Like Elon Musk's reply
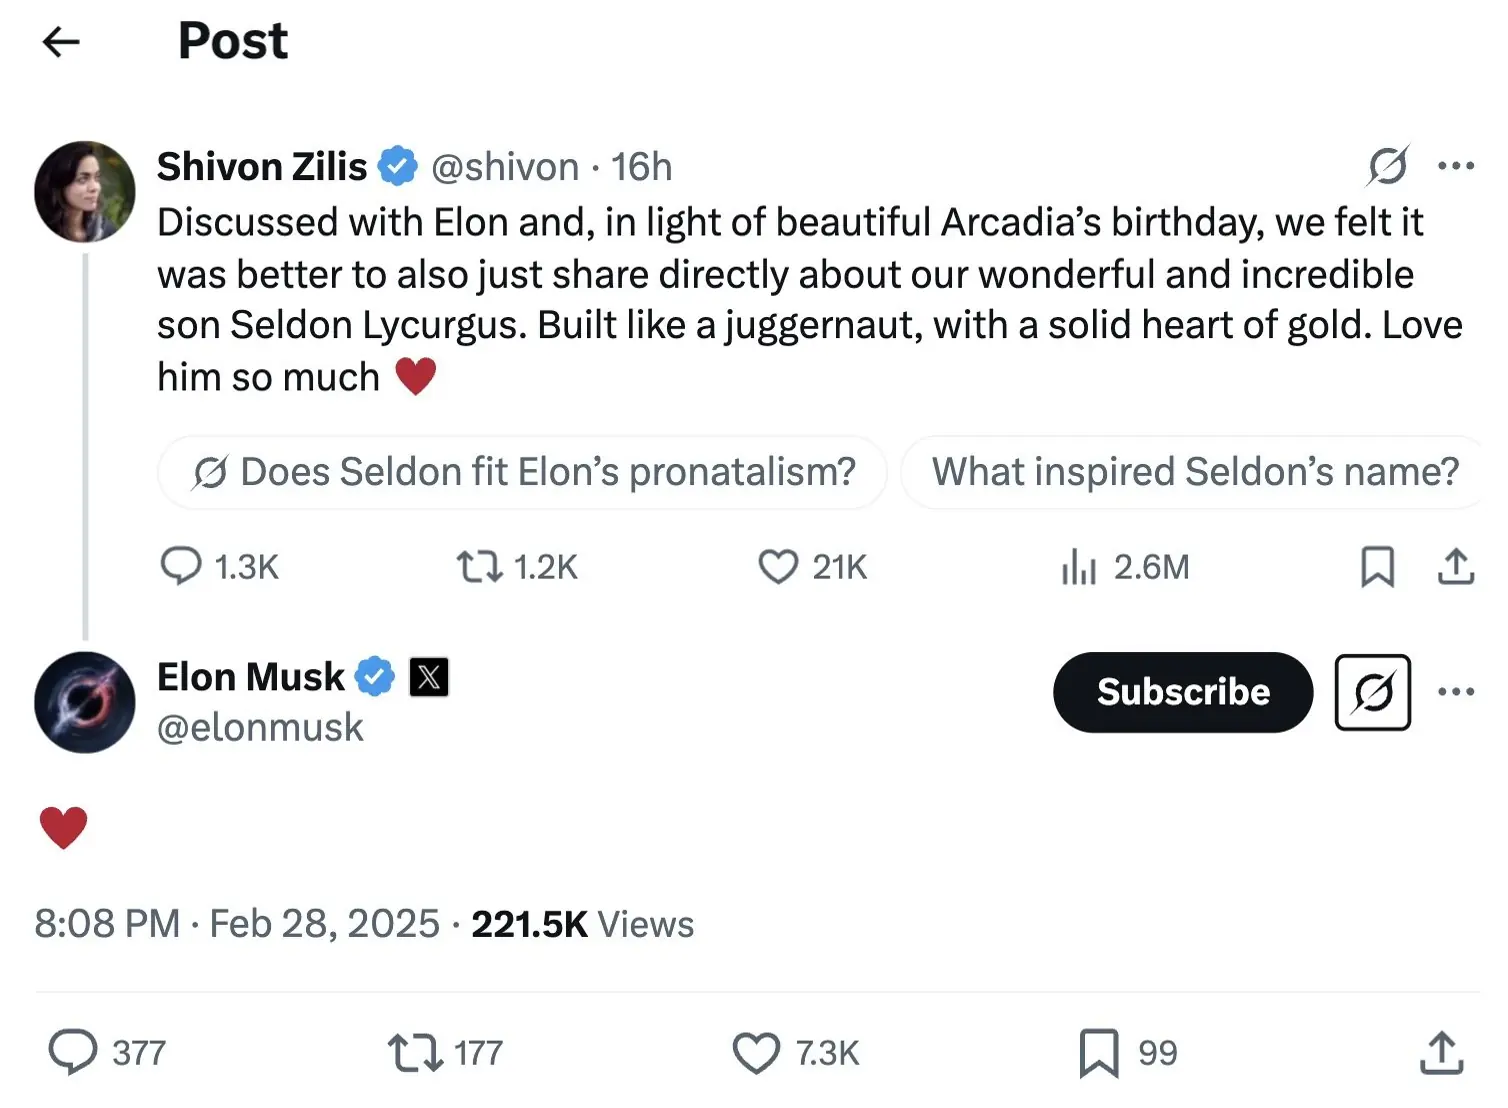This screenshot has height=1108, width=1508. pyautogui.click(x=757, y=1051)
